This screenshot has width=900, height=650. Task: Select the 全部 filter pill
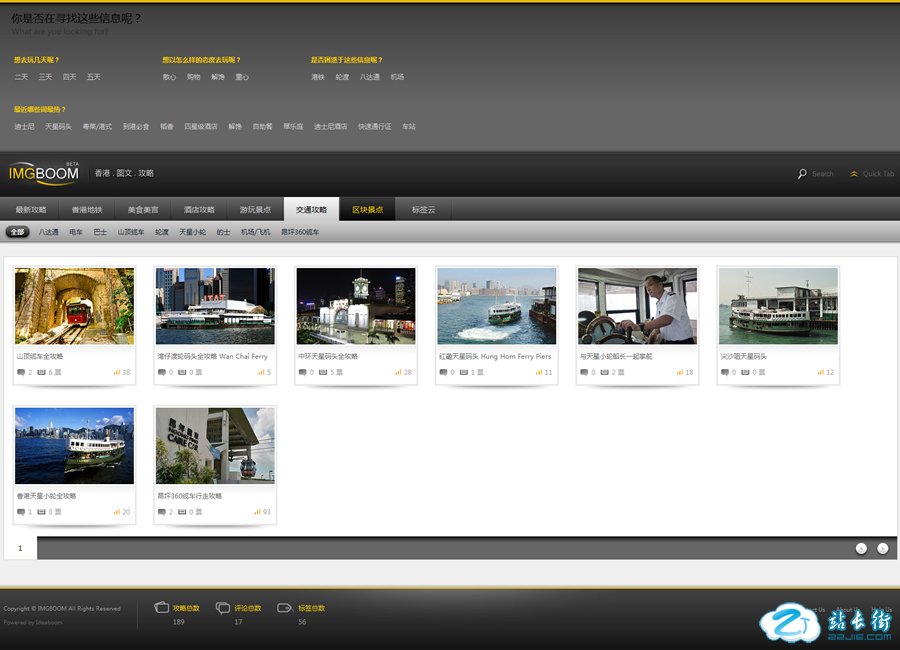click(17, 232)
